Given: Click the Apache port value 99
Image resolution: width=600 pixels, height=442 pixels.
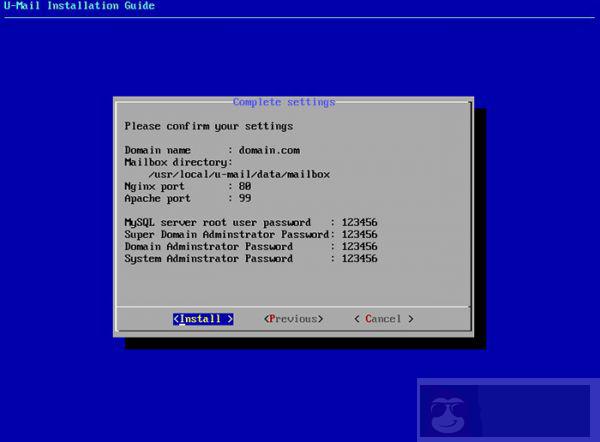Looking at the screenshot, I should (x=245, y=198).
